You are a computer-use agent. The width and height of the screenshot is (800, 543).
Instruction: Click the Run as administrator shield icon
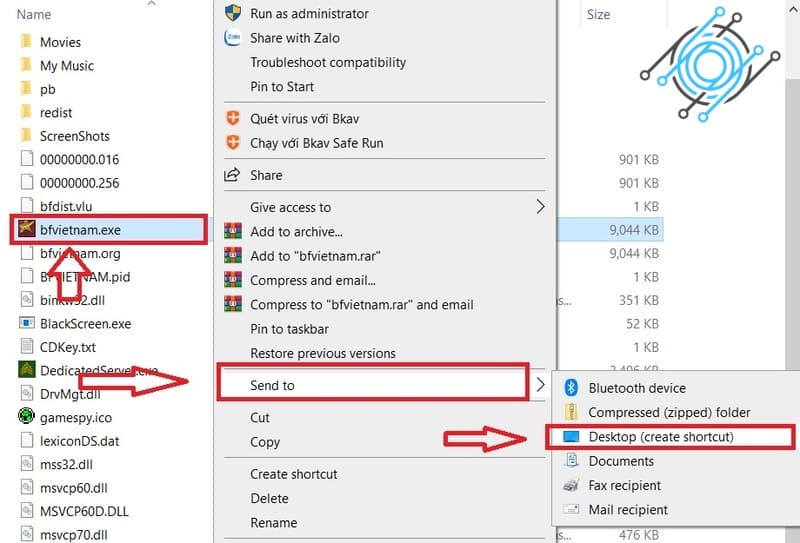233,13
